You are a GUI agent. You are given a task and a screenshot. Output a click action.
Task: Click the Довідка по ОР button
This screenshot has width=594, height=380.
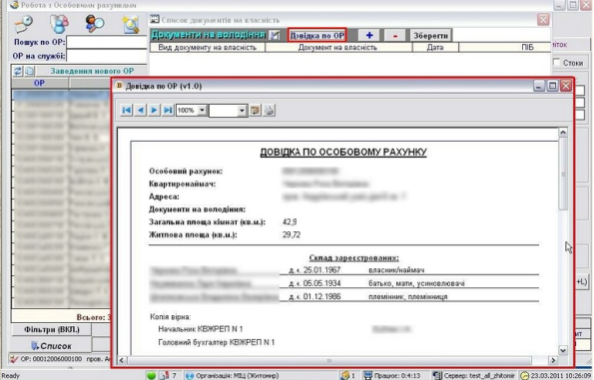pyautogui.click(x=317, y=36)
